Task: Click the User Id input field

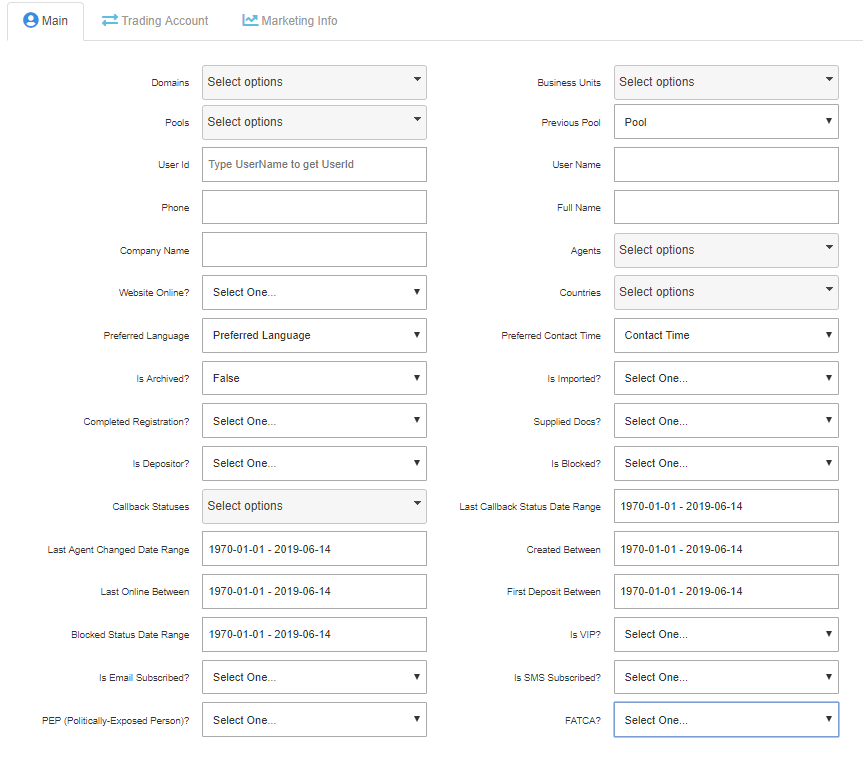Action: point(314,164)
